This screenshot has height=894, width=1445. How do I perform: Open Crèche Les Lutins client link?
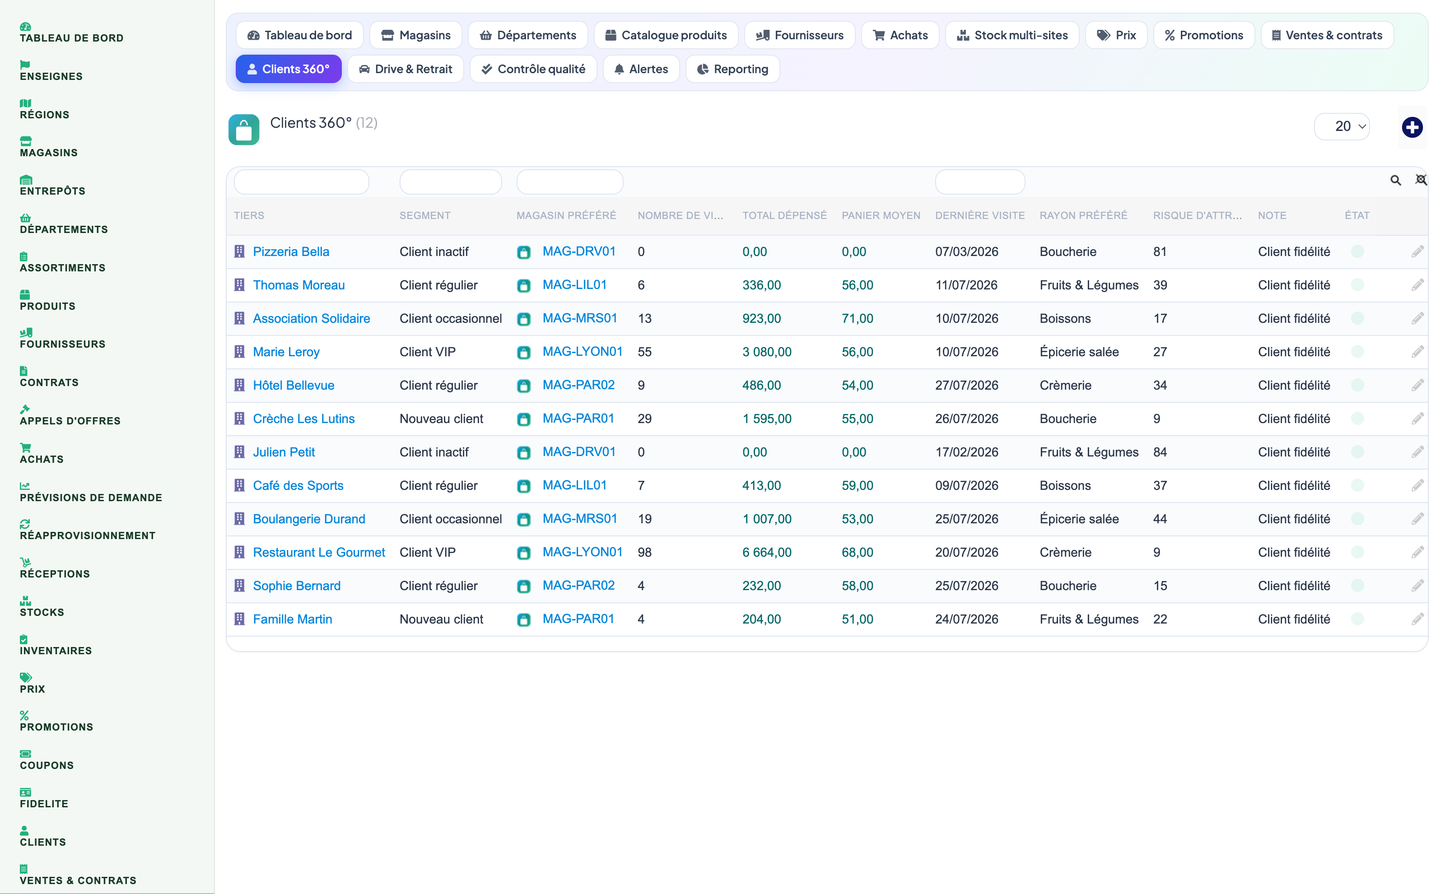pyautogui.click(x=304, y=419)
